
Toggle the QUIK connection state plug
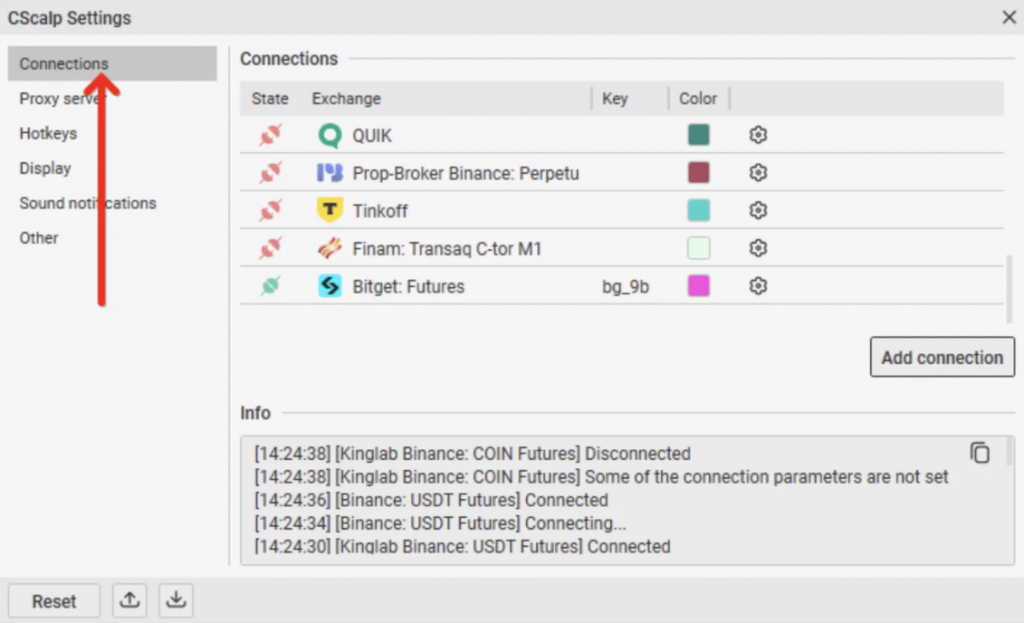[270, 135]
